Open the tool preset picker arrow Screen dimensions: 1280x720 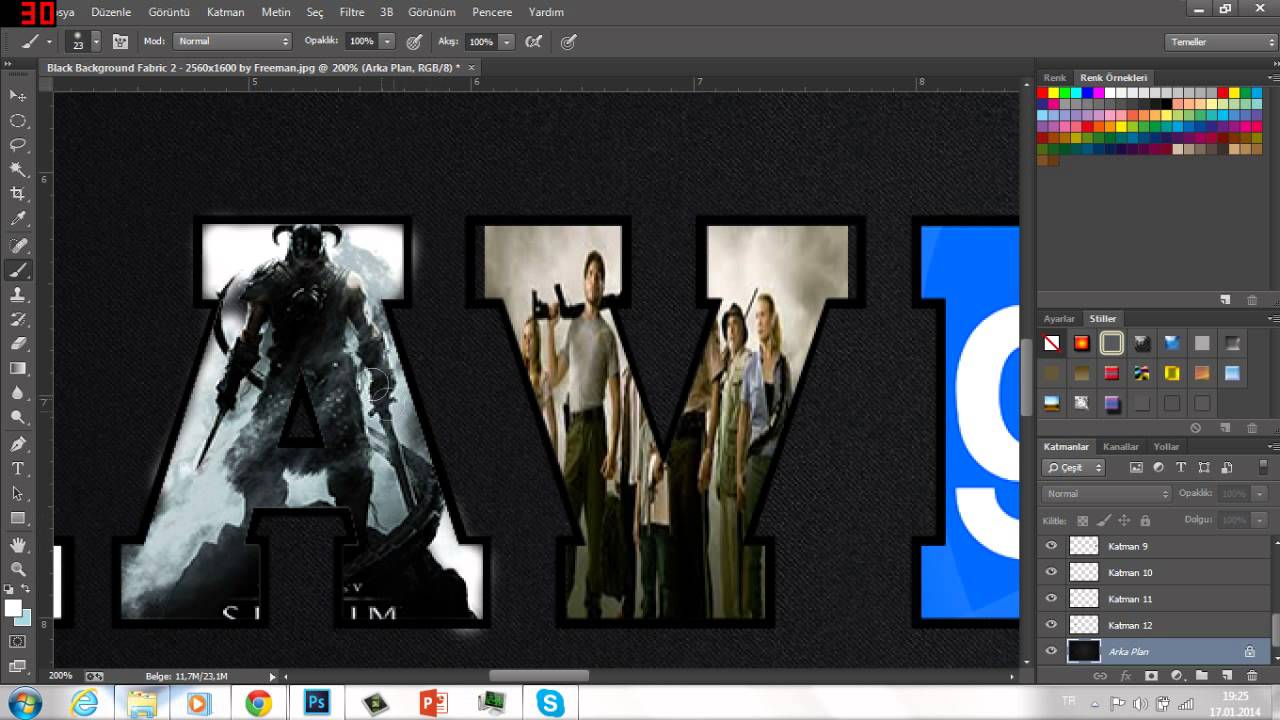[49, 42]
